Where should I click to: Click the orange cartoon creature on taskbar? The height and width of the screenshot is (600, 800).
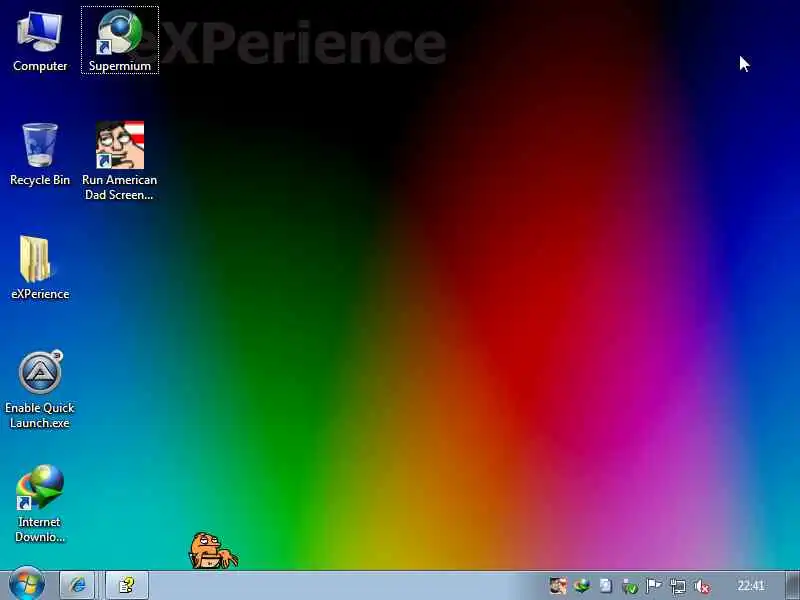click(x=213, y=551)
